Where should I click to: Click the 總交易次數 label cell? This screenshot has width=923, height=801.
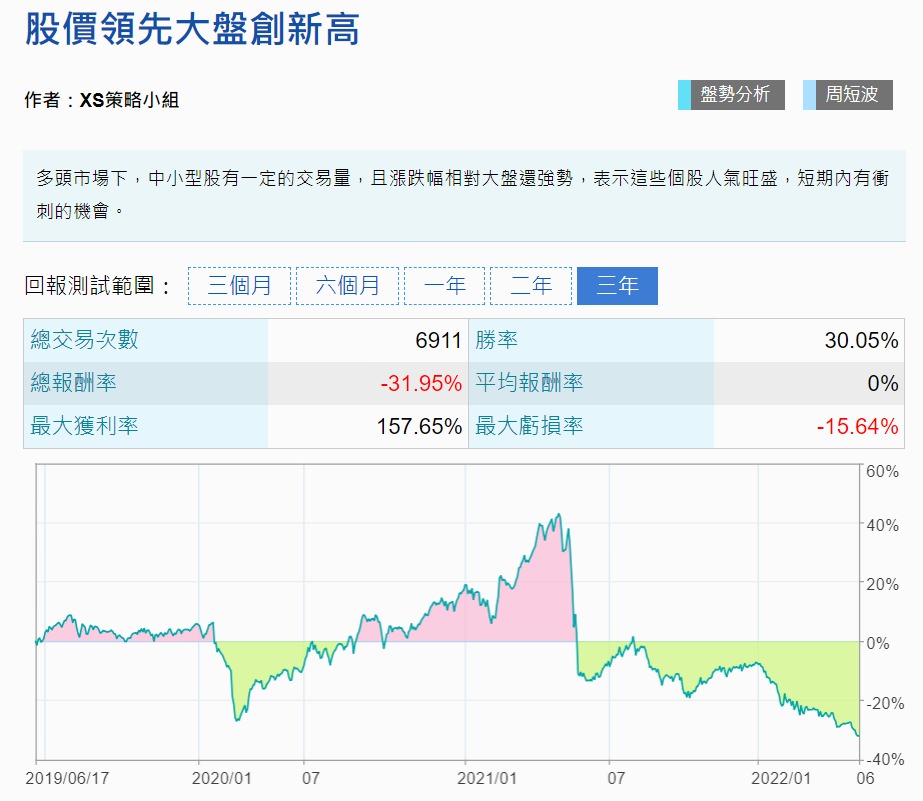click(85, 340)
